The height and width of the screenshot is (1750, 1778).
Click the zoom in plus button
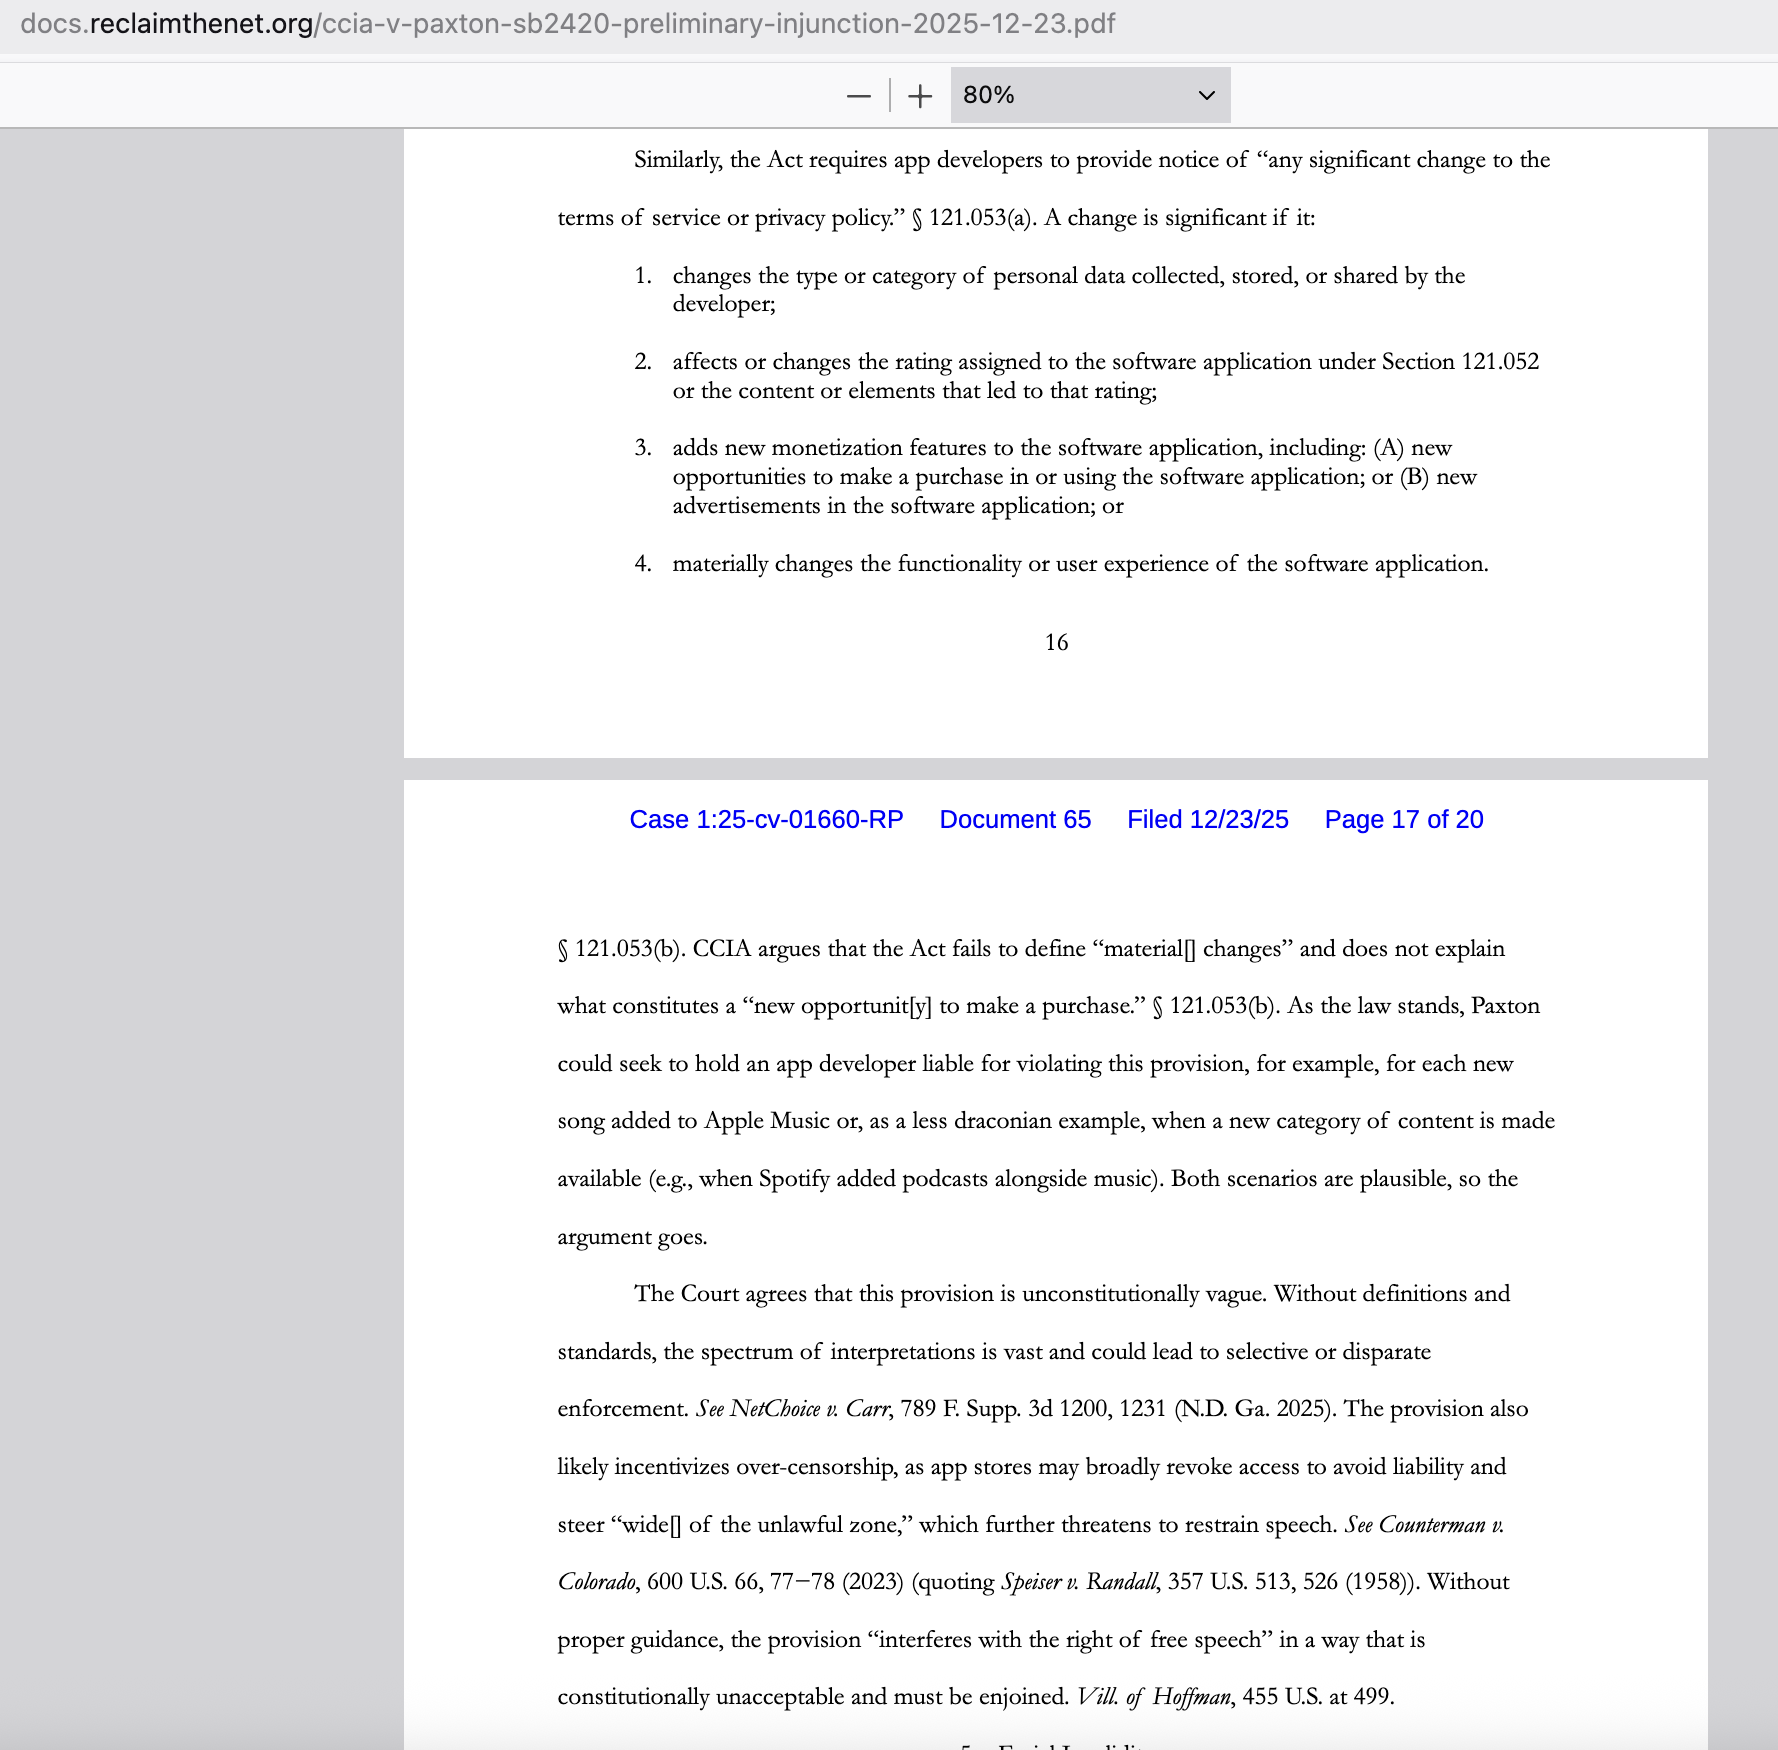point(920,96)
